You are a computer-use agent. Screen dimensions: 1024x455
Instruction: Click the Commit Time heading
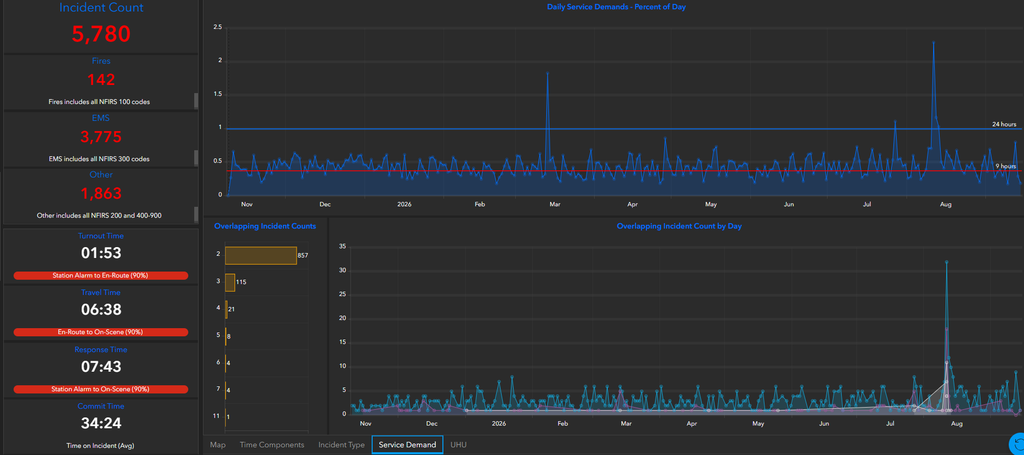101,406
